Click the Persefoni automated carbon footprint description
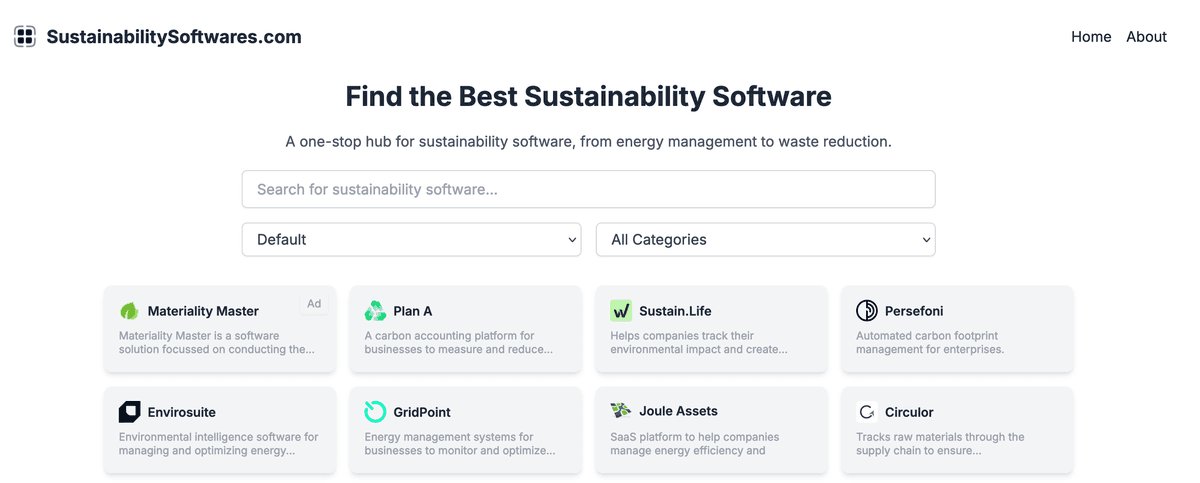Screen dimensions: 1200x483 930,343
